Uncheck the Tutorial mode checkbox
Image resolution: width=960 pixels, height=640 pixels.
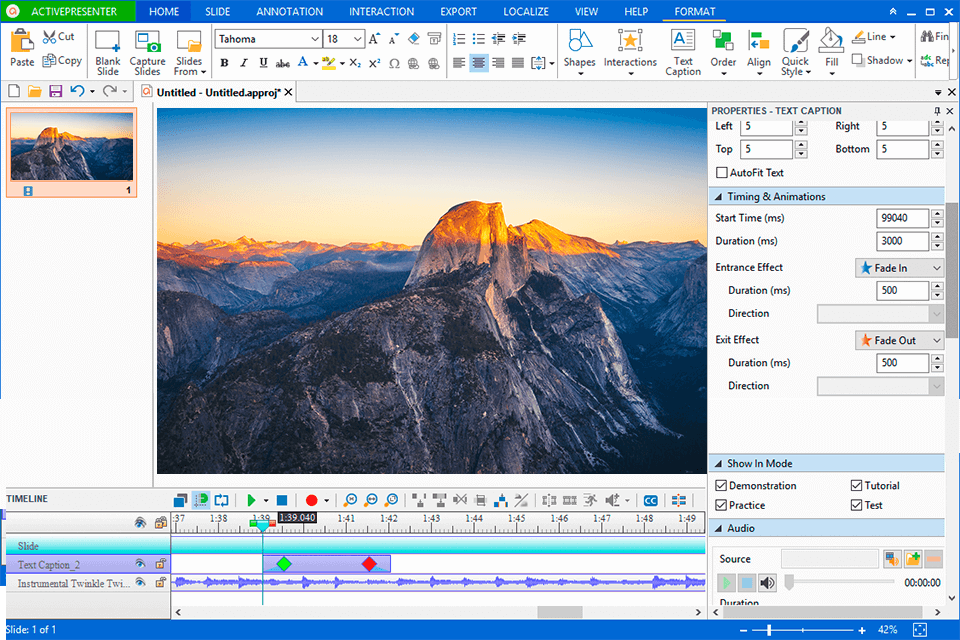(857, 486)
